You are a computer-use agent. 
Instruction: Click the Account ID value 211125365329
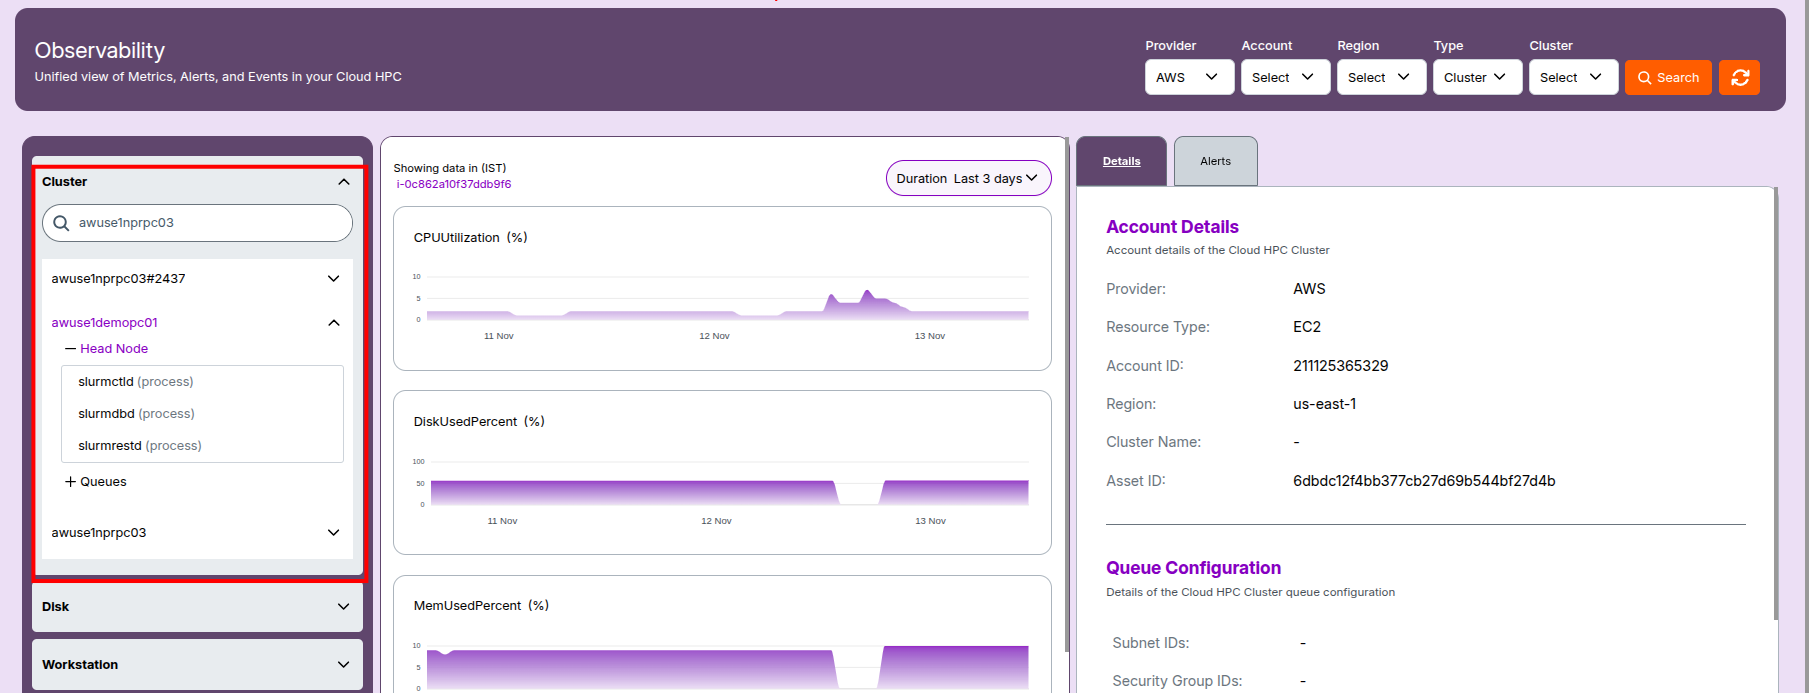[1340, 366]
